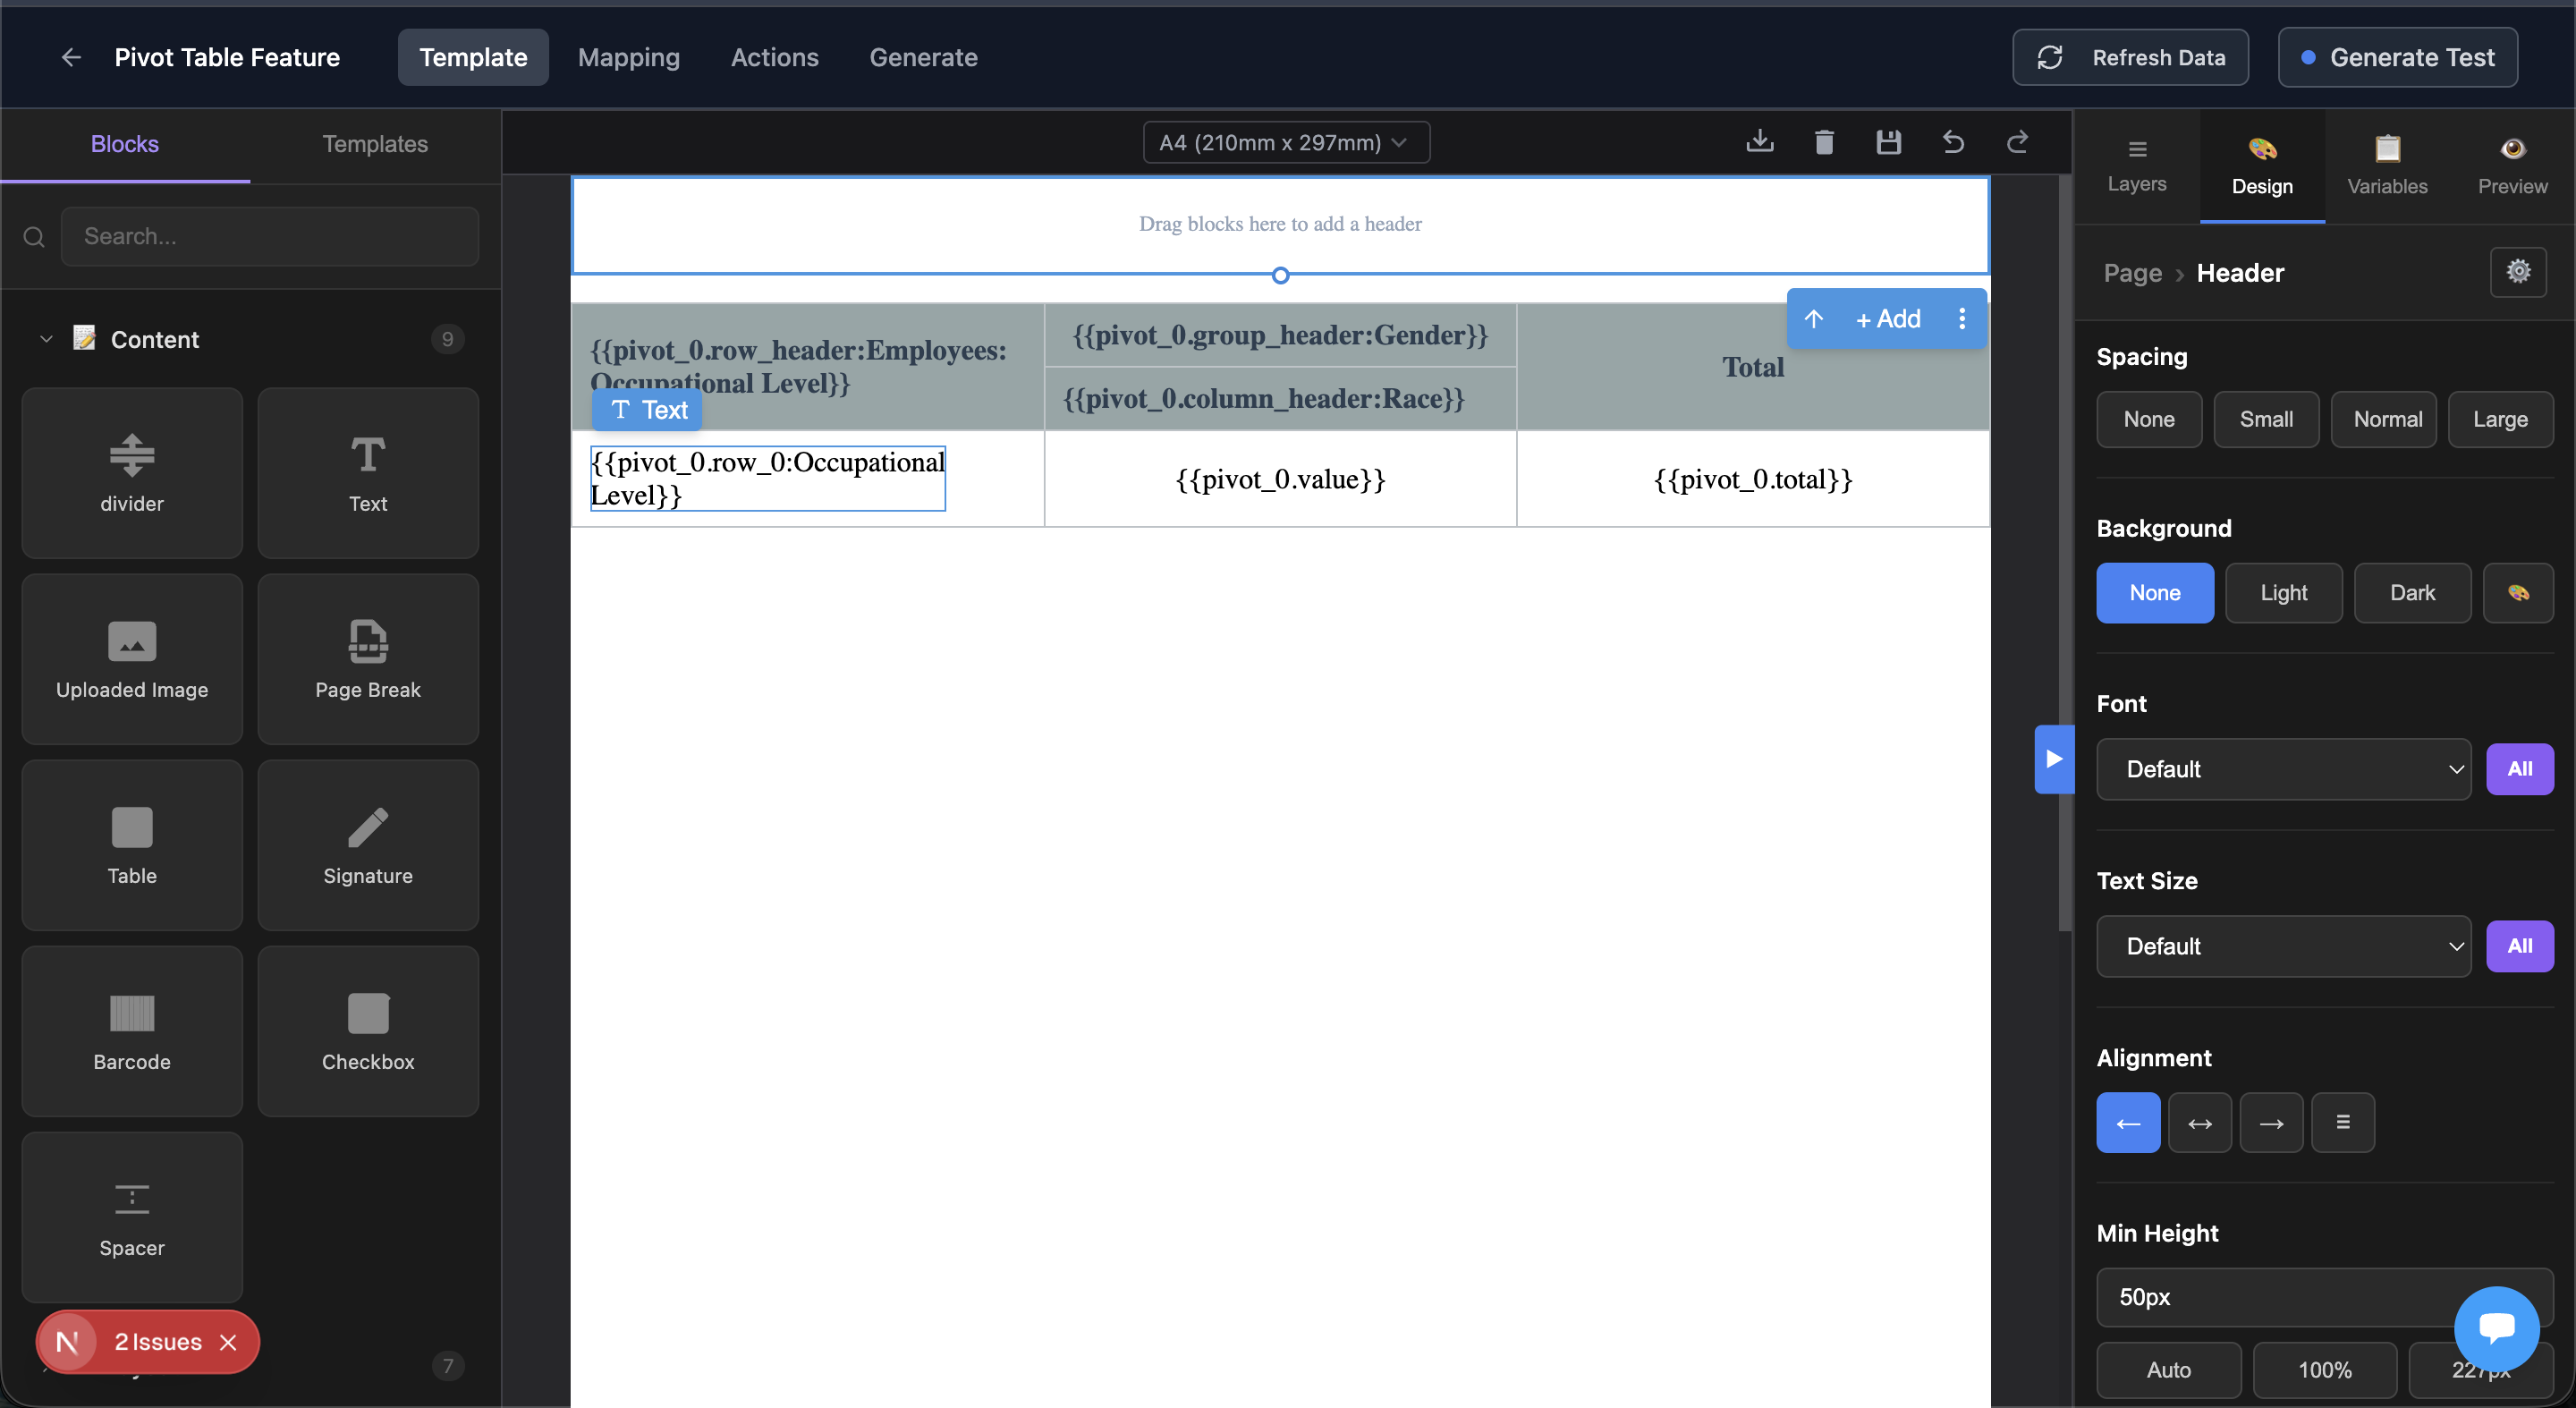Click the redo arrow icon

[x=2017, y=142]
